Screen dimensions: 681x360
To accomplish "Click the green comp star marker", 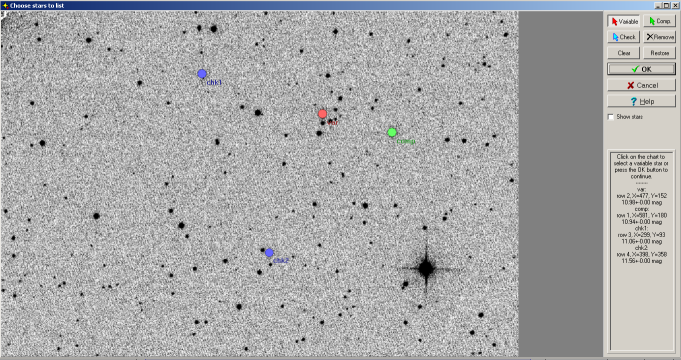I will (392, 132).
